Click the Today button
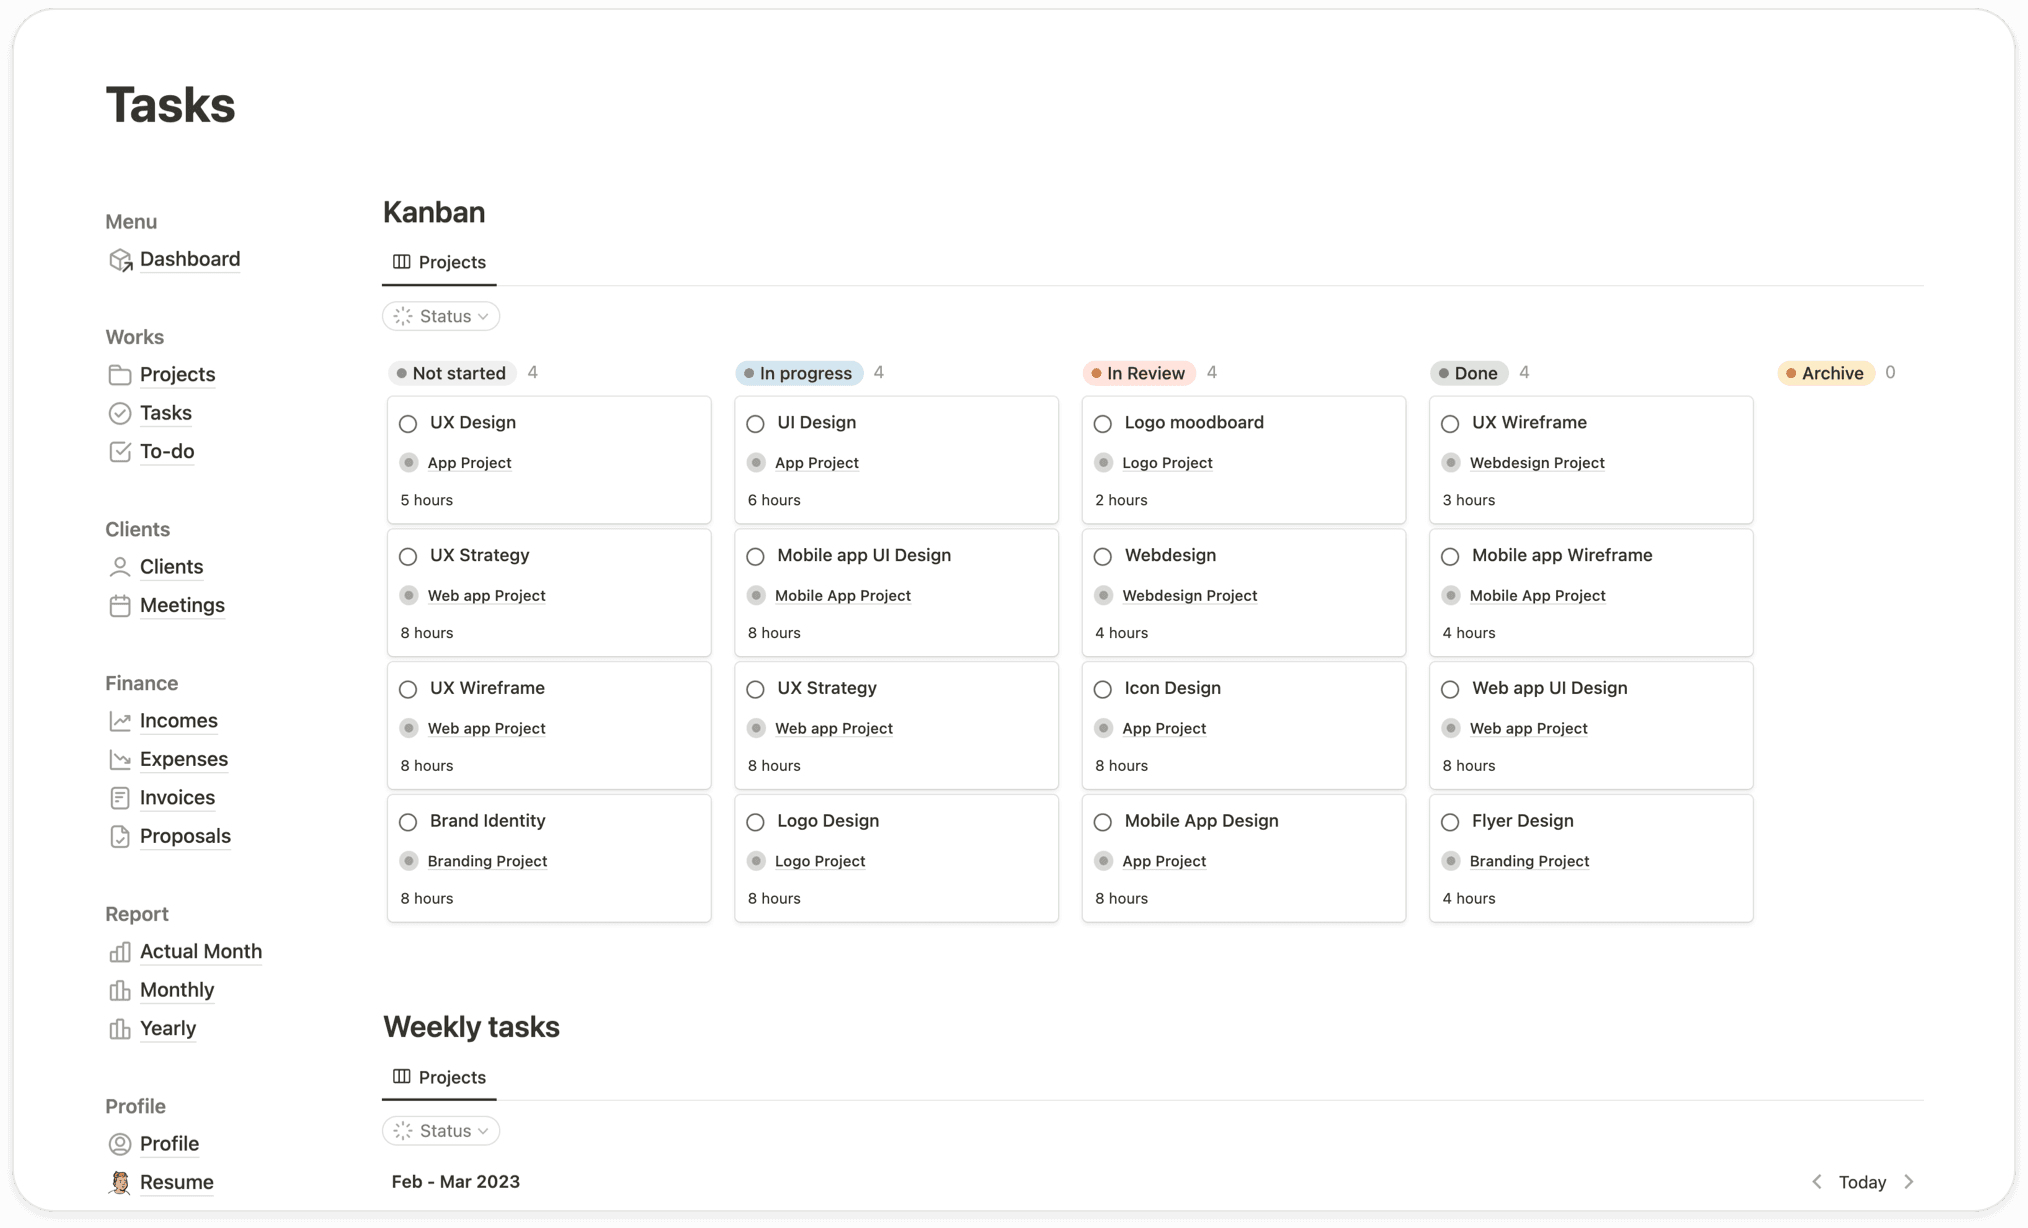This screenshot has width=2028, height=1228. (x=1862, y=1181)
